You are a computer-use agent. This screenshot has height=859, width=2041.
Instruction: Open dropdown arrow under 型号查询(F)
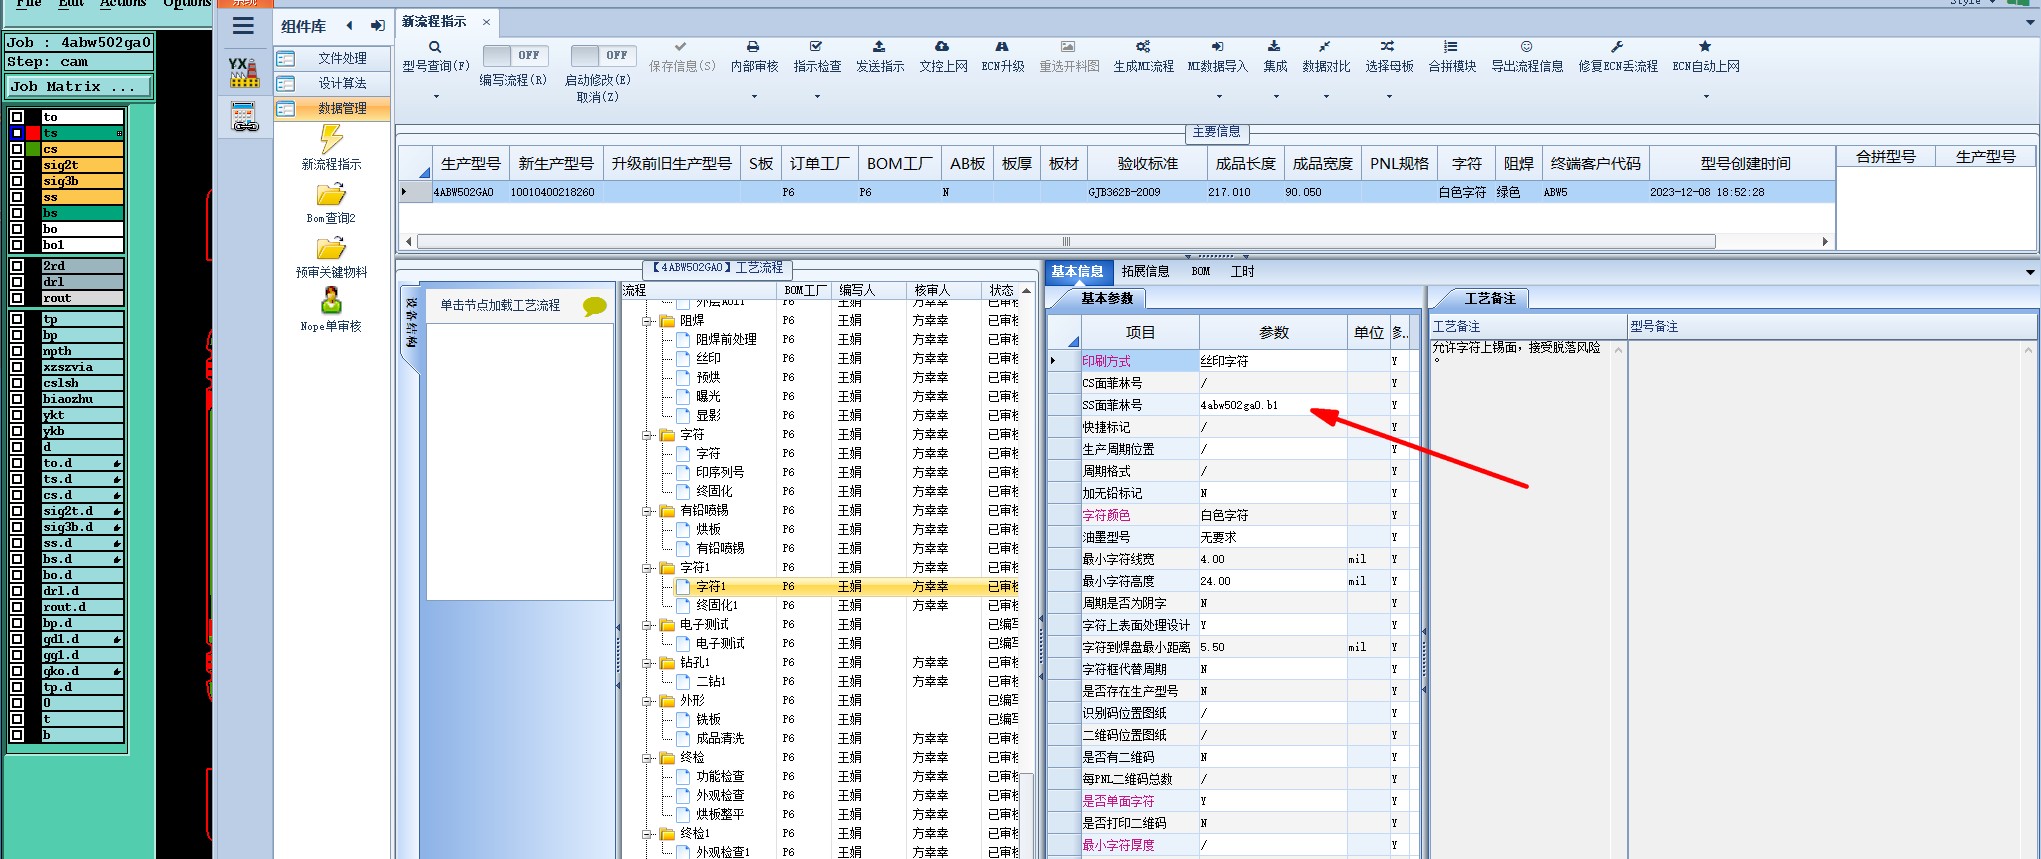coord(436,97)
